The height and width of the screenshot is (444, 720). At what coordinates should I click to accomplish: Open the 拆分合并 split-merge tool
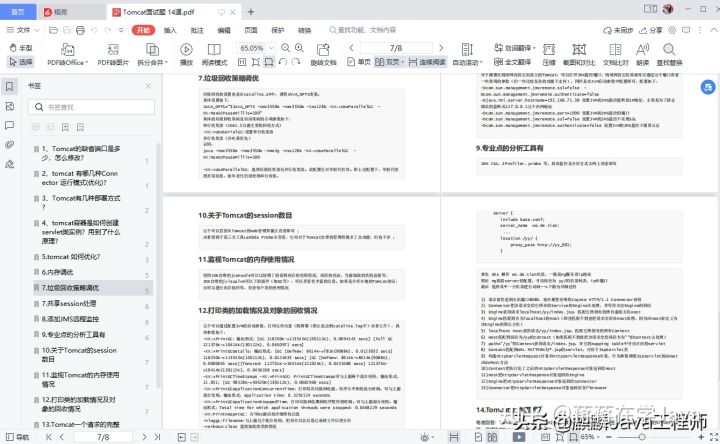(152, 54)
